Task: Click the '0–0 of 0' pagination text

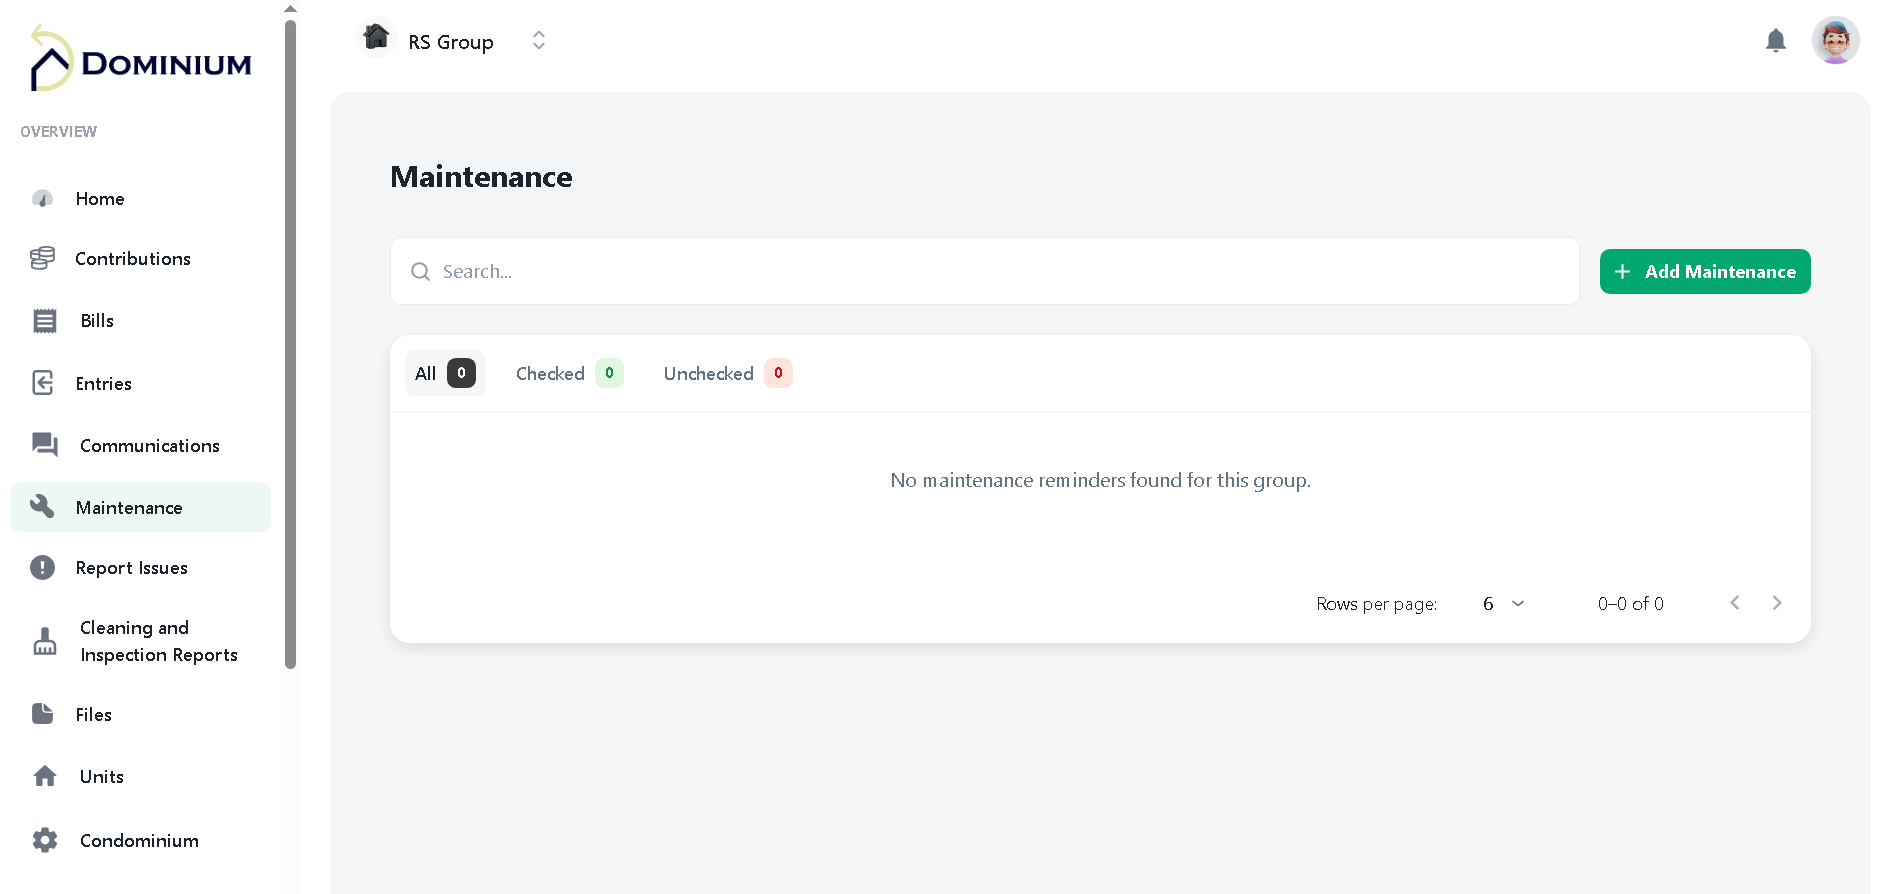Action: 1631,604
